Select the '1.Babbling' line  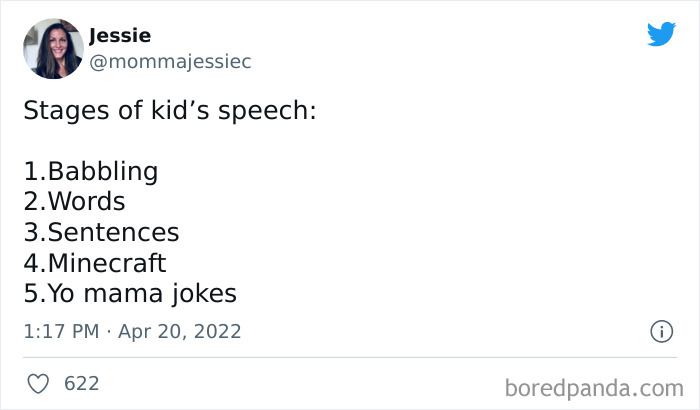coord(91,171)
